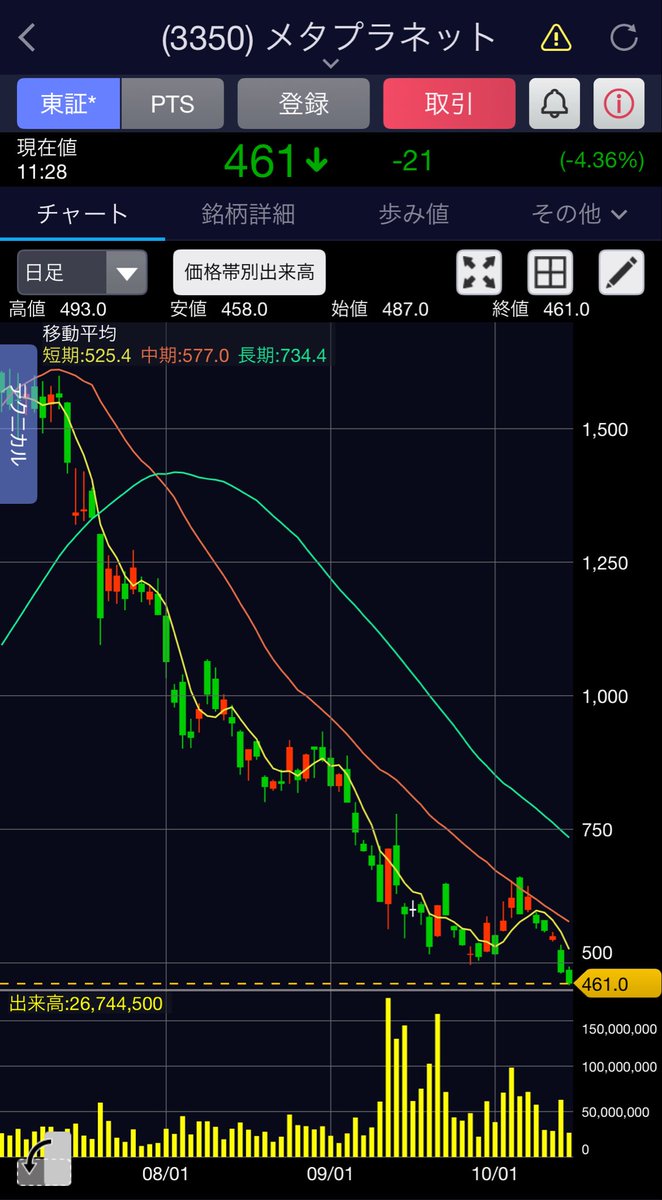Tap the 終値 461.0 value

541,309
